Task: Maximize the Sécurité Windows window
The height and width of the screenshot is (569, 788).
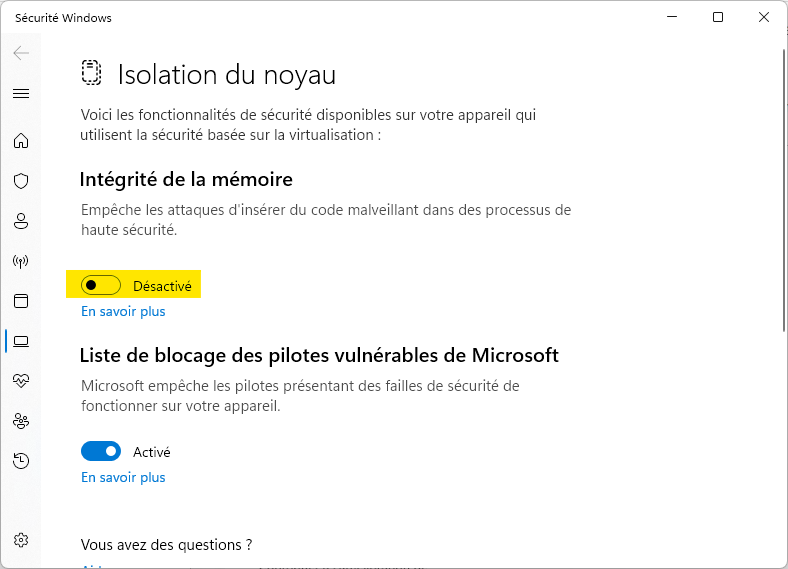Action: click(718, 17)
